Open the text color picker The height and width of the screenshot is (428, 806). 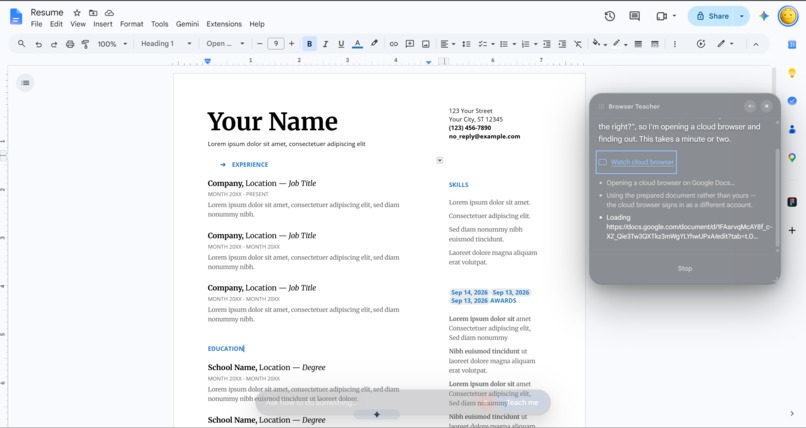coord(357,44)
